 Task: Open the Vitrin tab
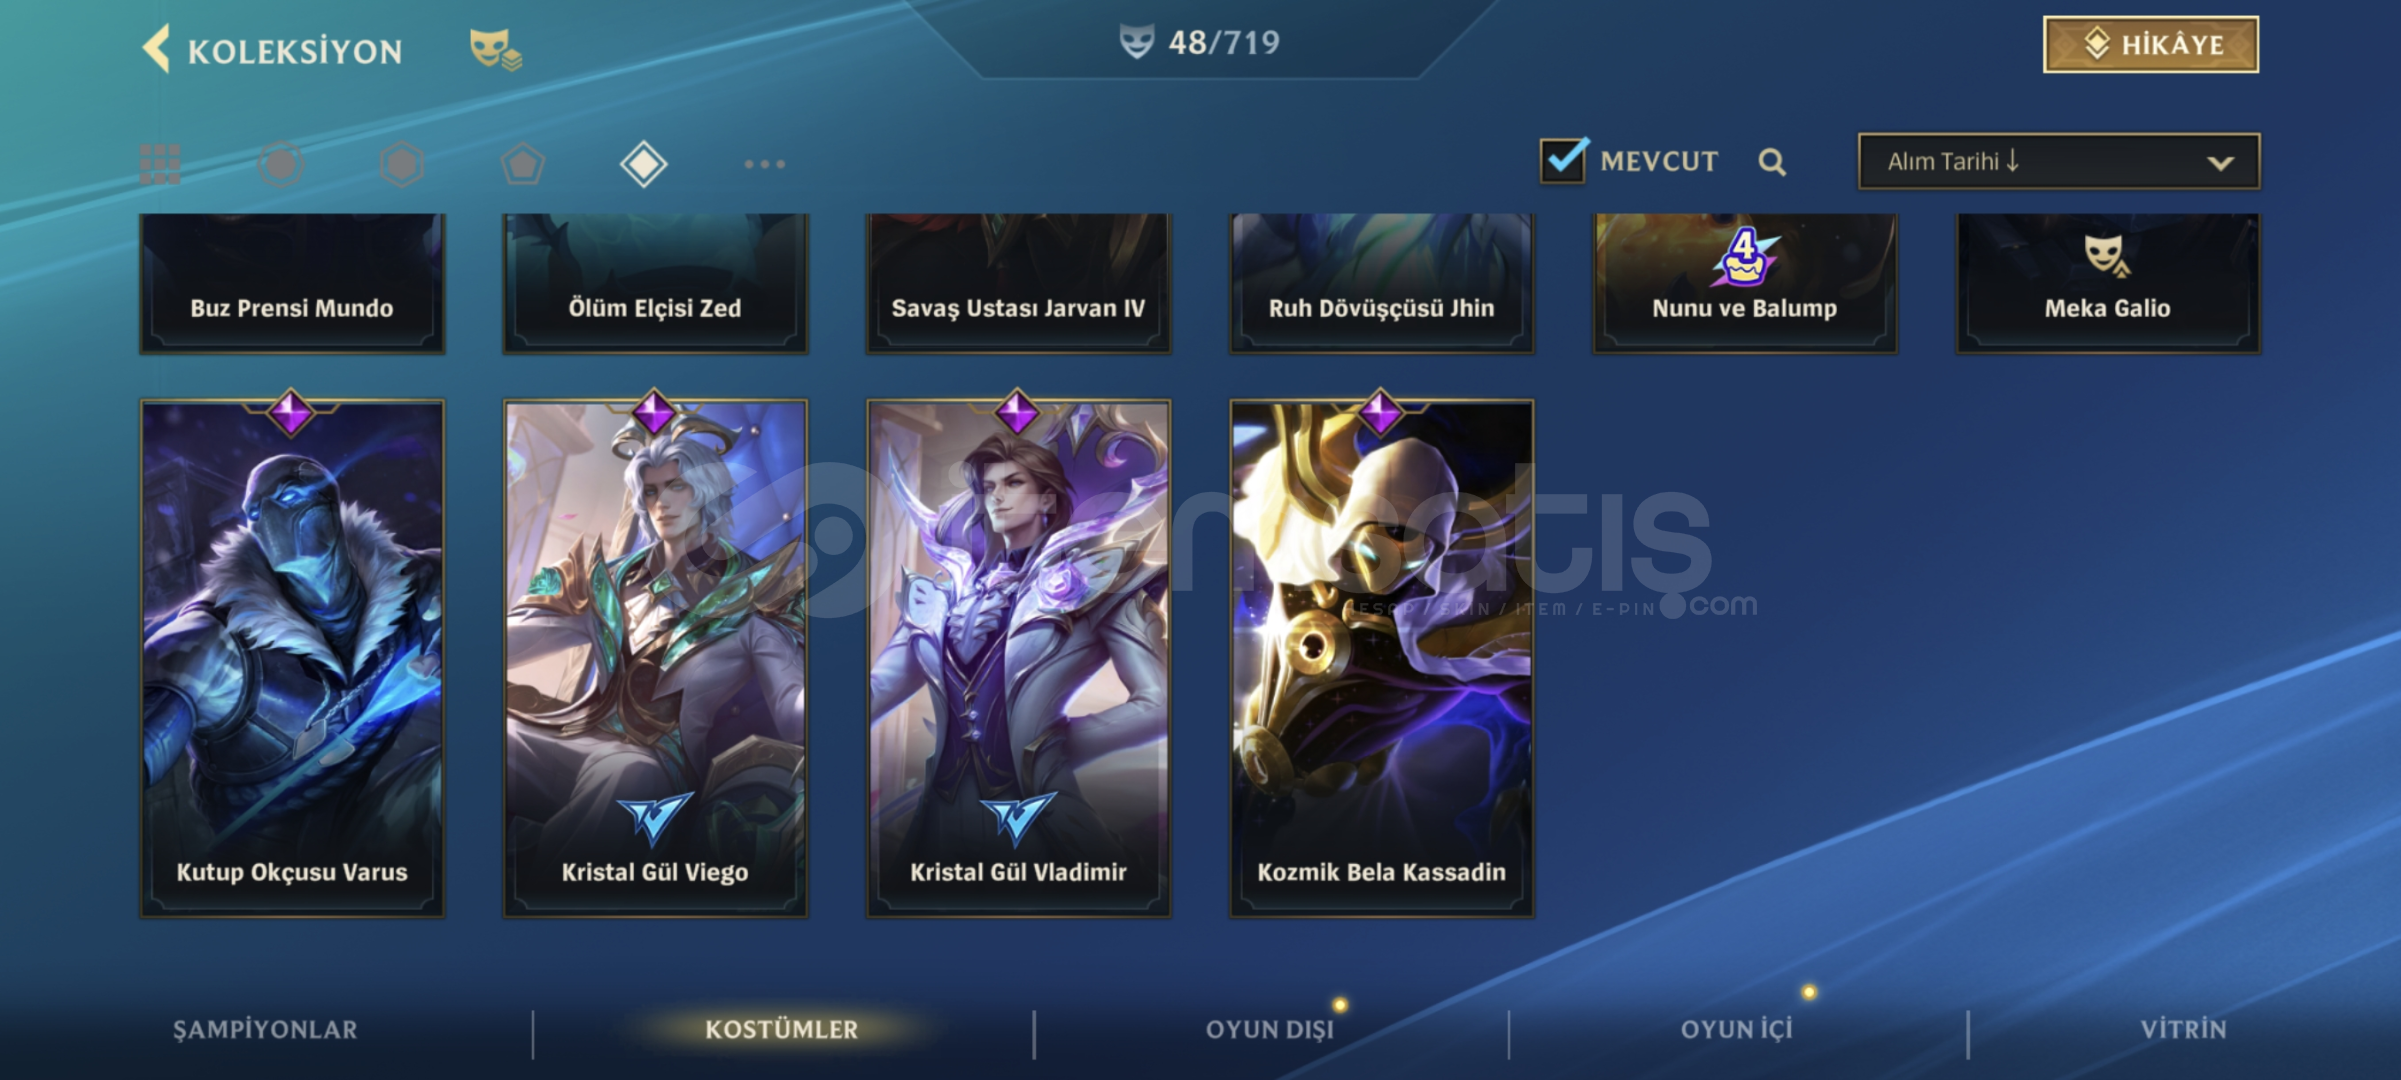(x=2184, y=1029)
